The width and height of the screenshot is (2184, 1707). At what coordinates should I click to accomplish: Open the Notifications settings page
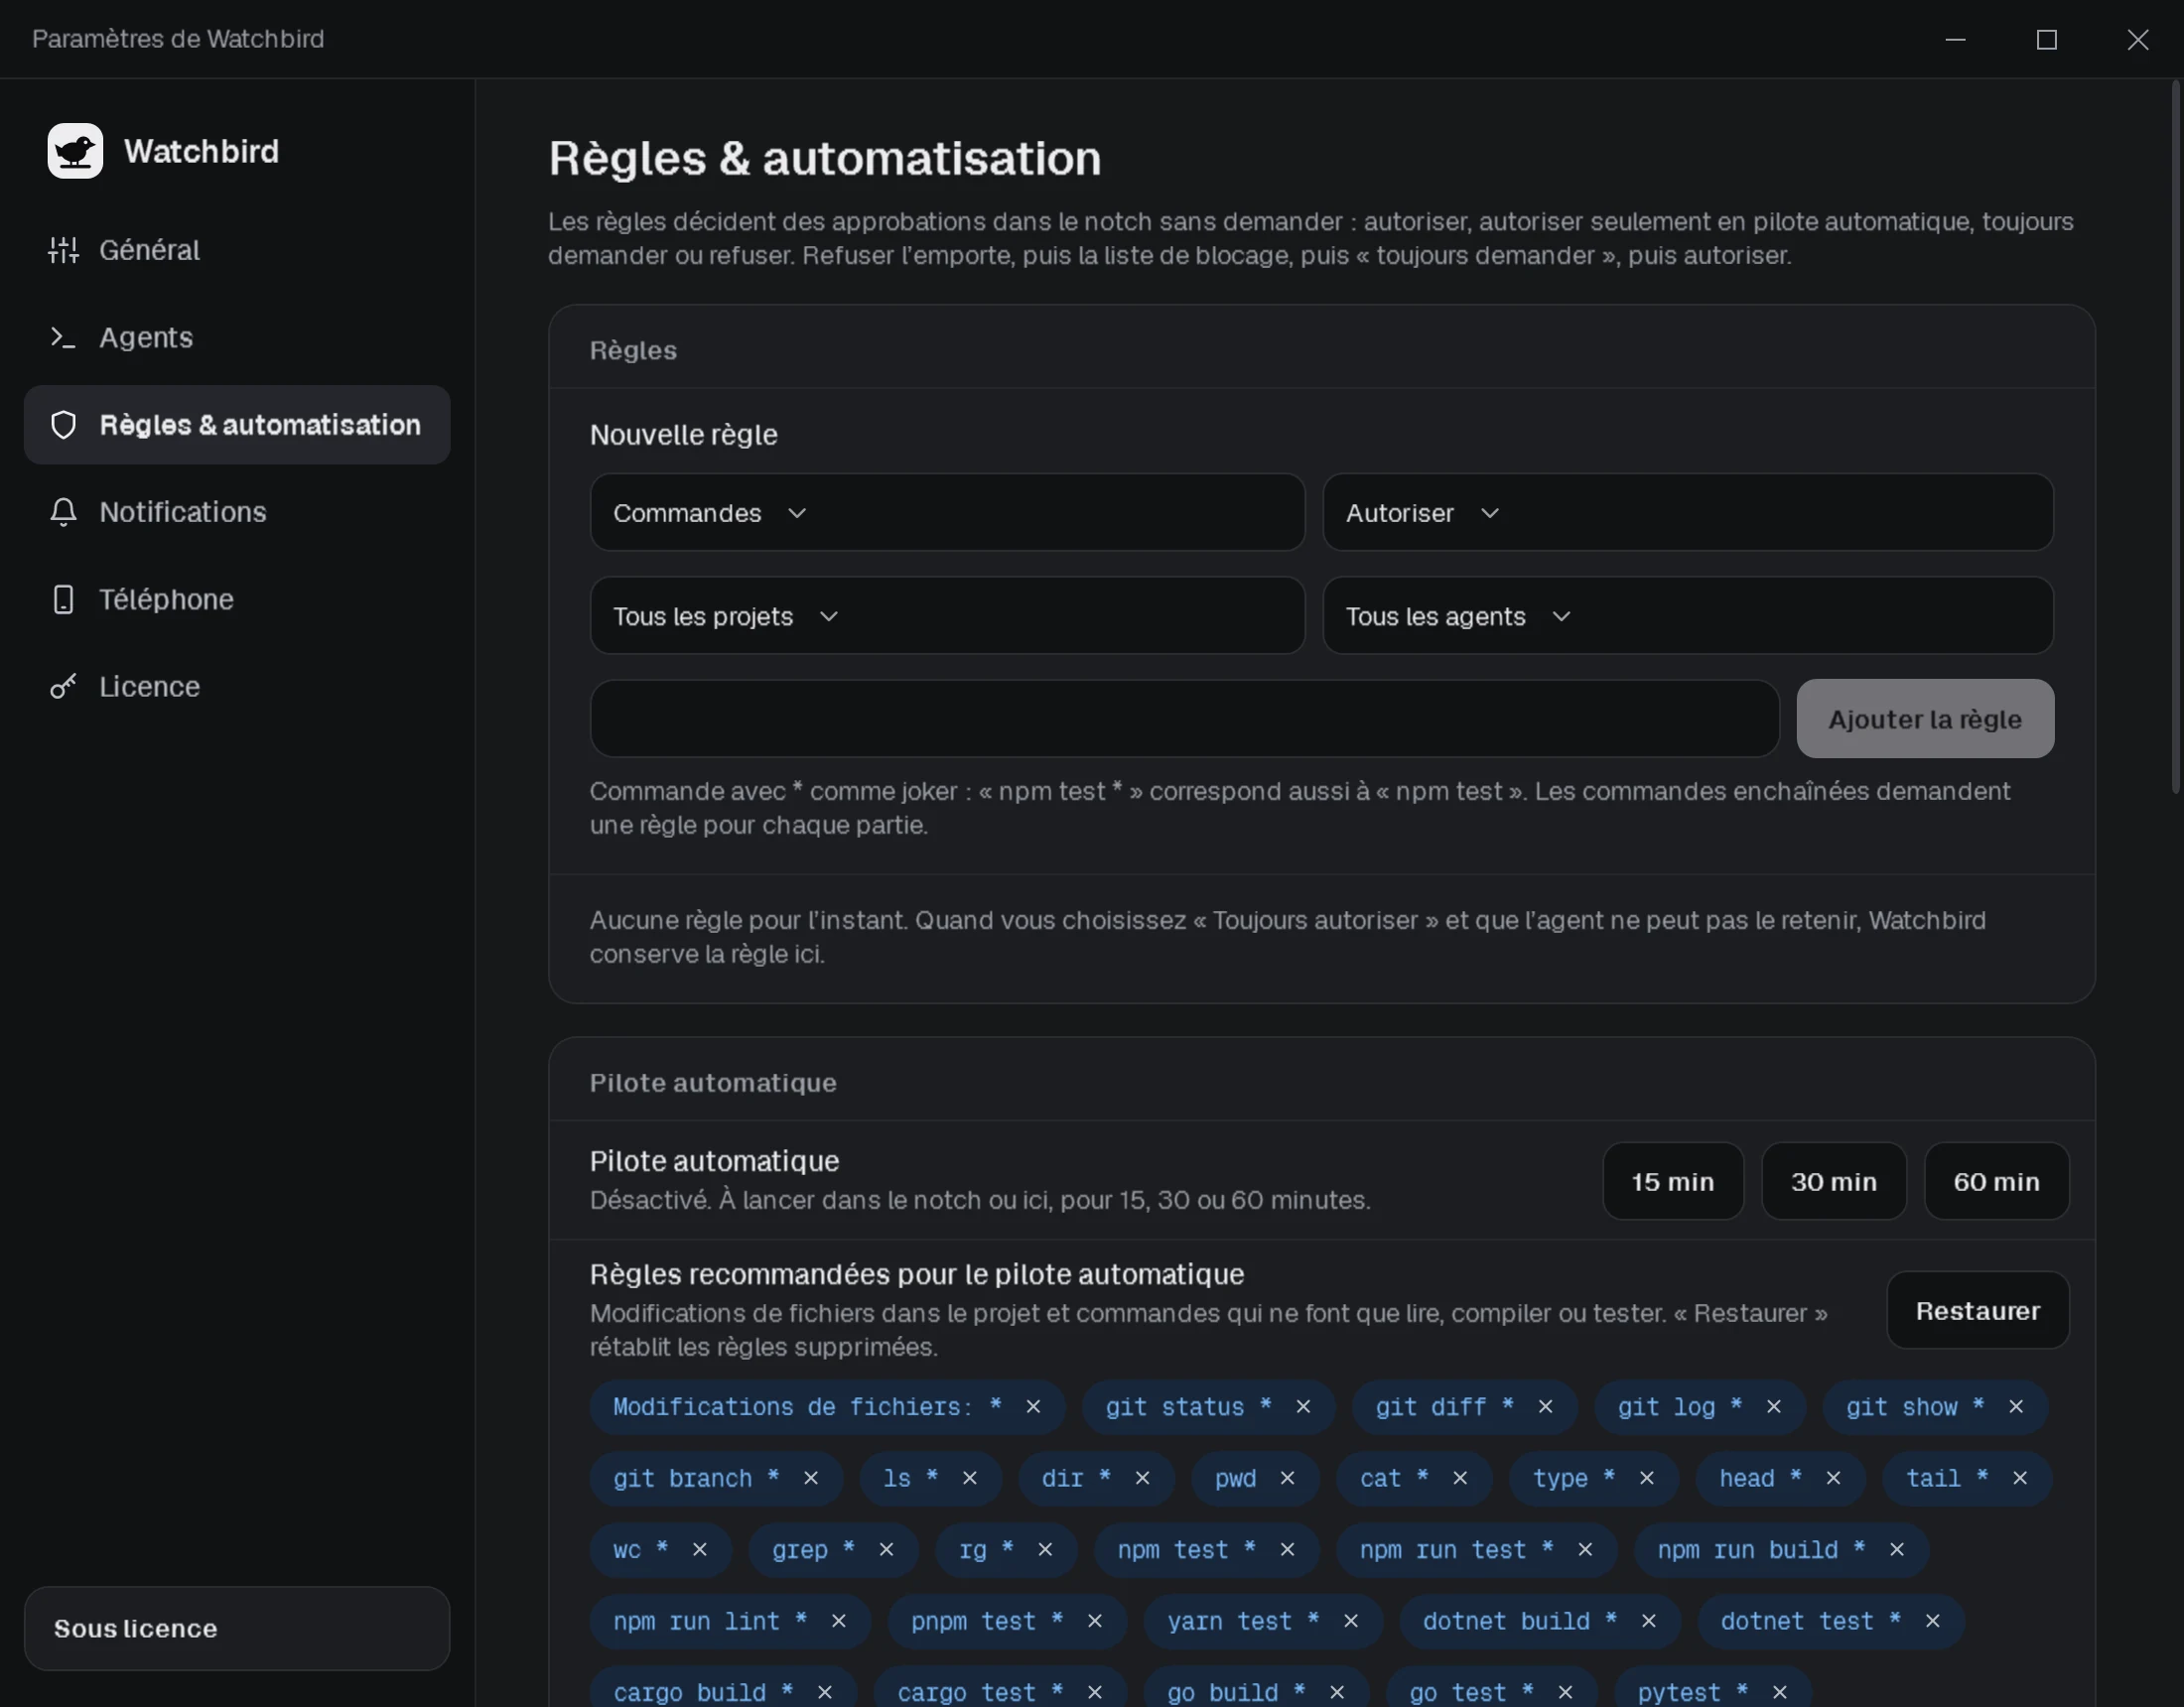[x=237, y=512]
